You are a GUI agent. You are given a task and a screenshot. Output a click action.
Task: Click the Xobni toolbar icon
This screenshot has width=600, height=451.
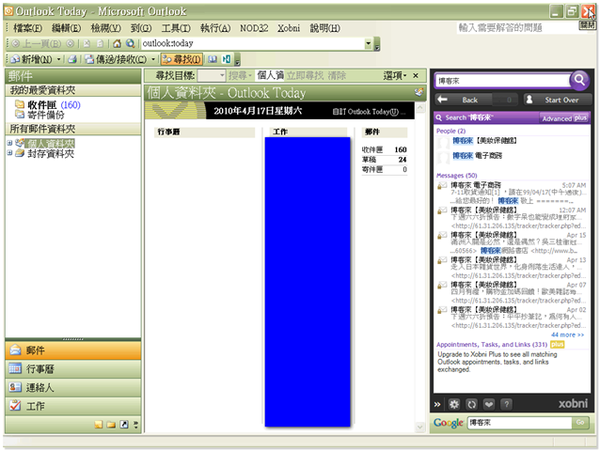pyautogui.click(x=227, y=59)
